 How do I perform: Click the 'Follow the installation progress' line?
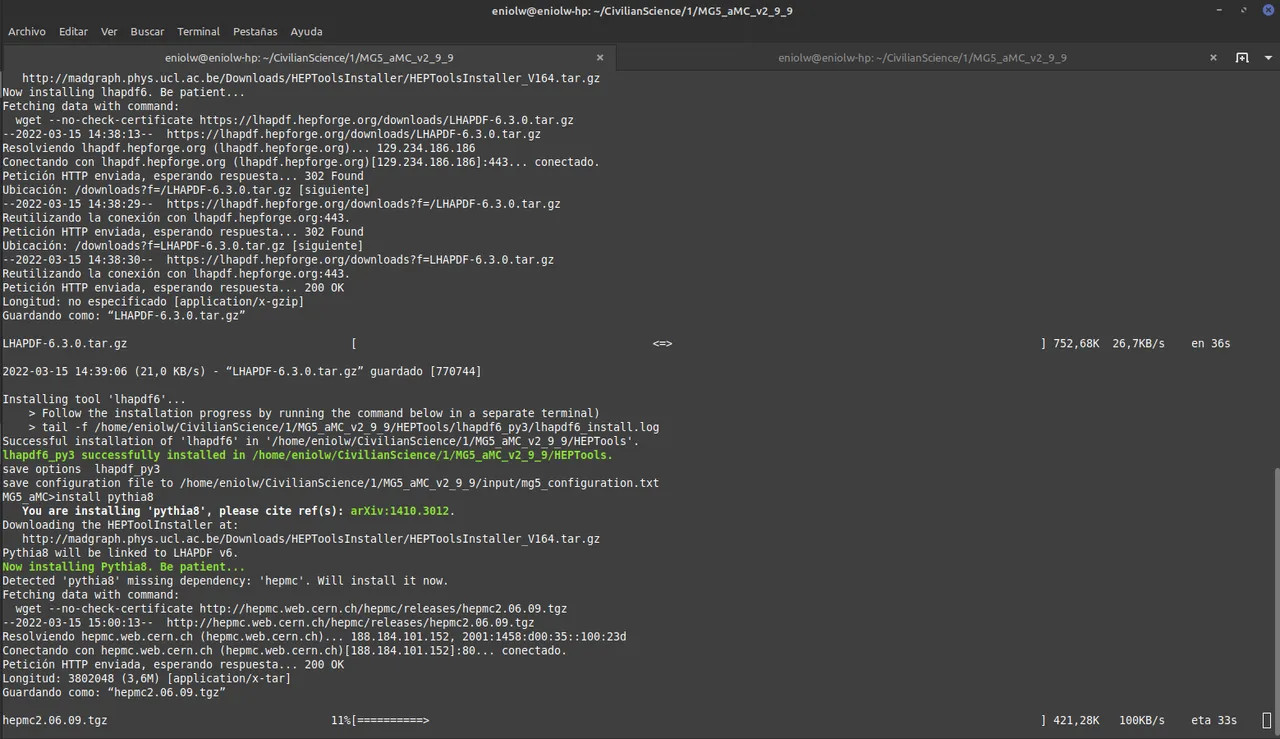coord(314,413)
